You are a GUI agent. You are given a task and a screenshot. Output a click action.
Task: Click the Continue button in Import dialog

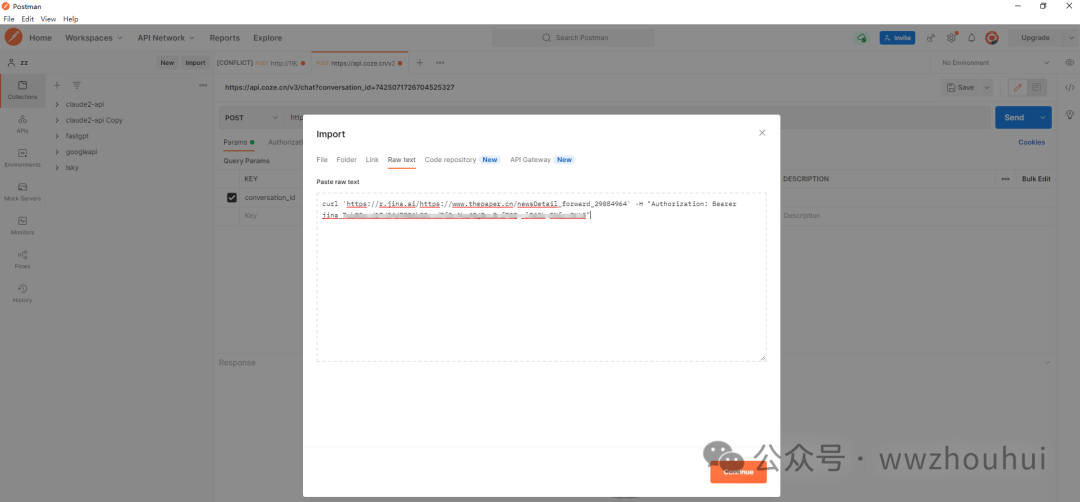pos(738,472)
